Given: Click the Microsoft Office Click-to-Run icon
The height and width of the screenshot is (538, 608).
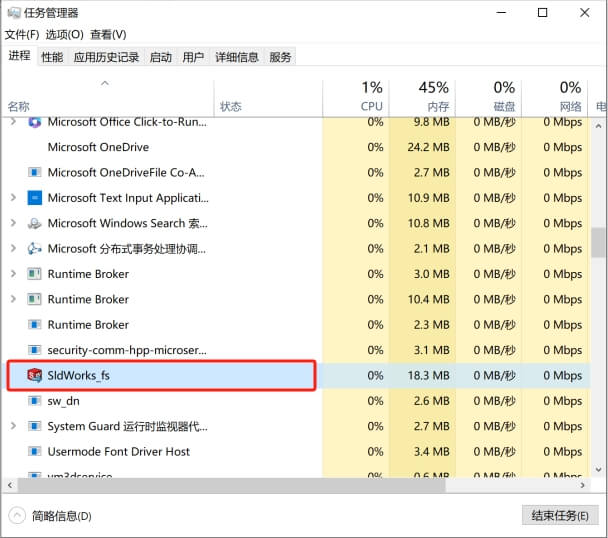Looking at the screenshot, I should click(x=35, y=122).
